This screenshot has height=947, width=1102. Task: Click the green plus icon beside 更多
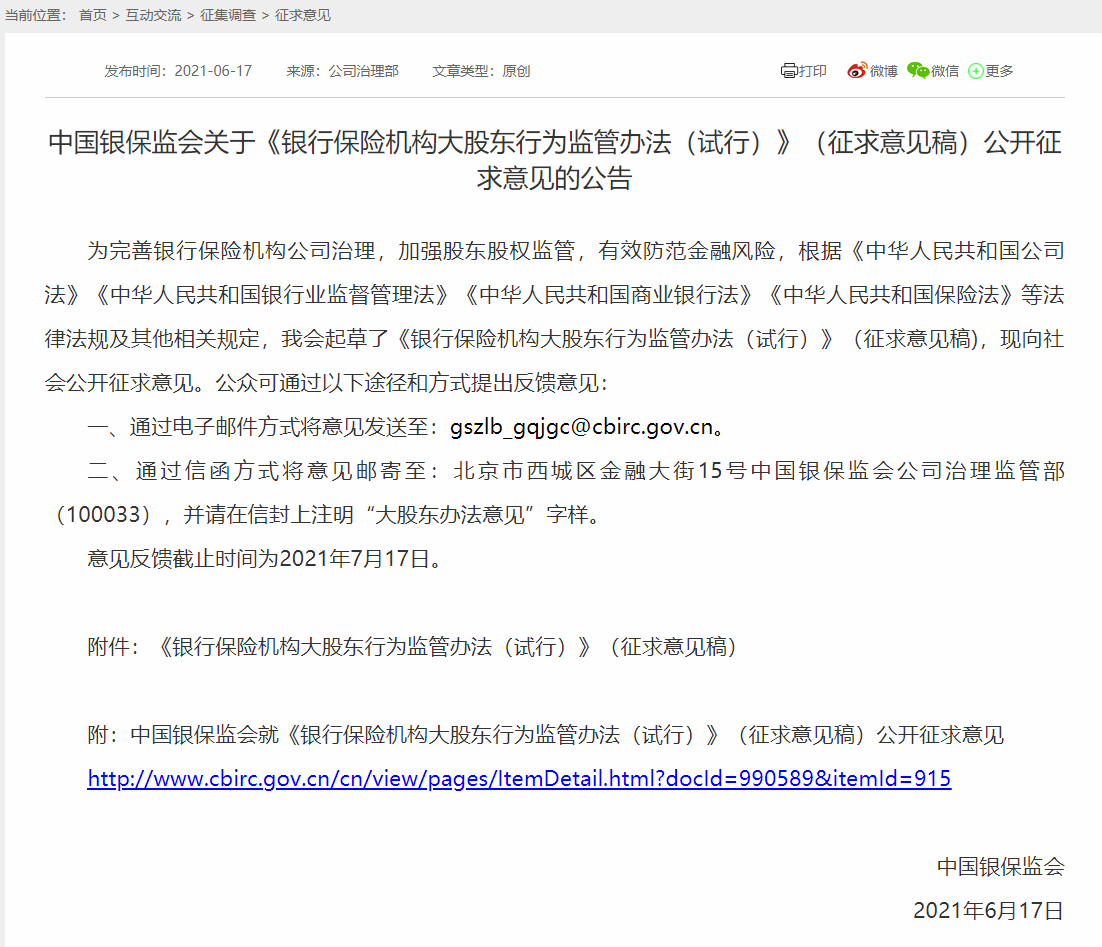pos(976,71)
